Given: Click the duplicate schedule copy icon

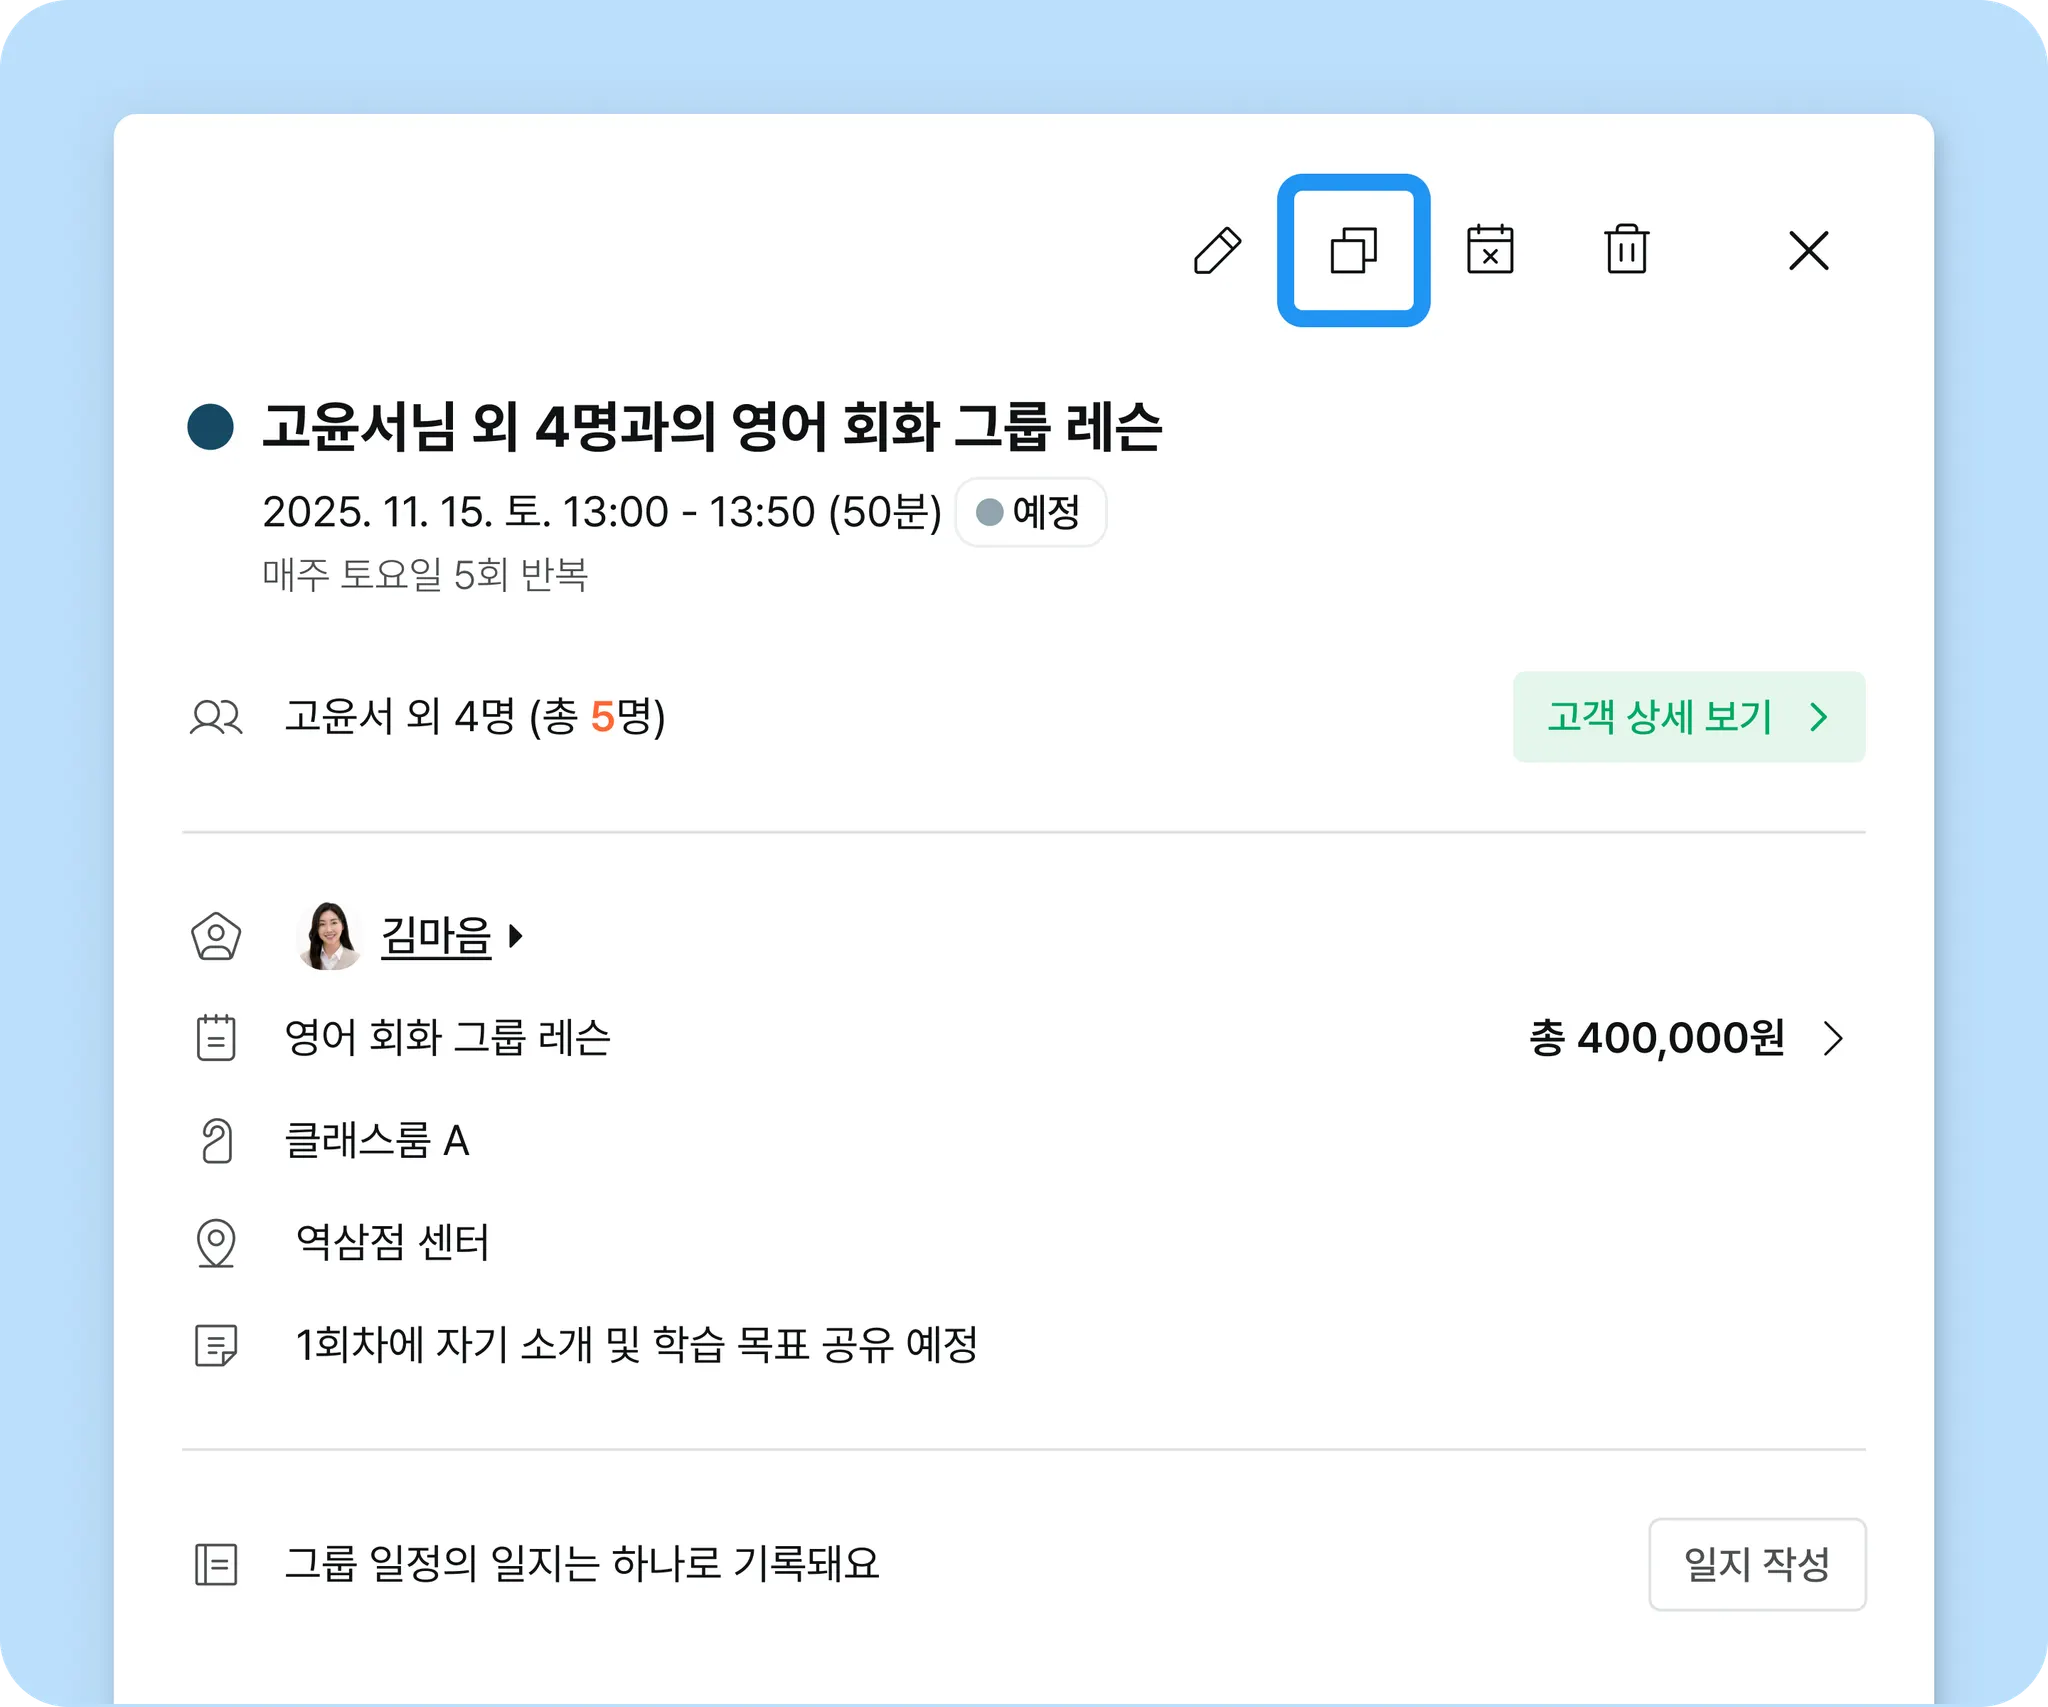Looking at the screenshot, I should point(1353,250).
